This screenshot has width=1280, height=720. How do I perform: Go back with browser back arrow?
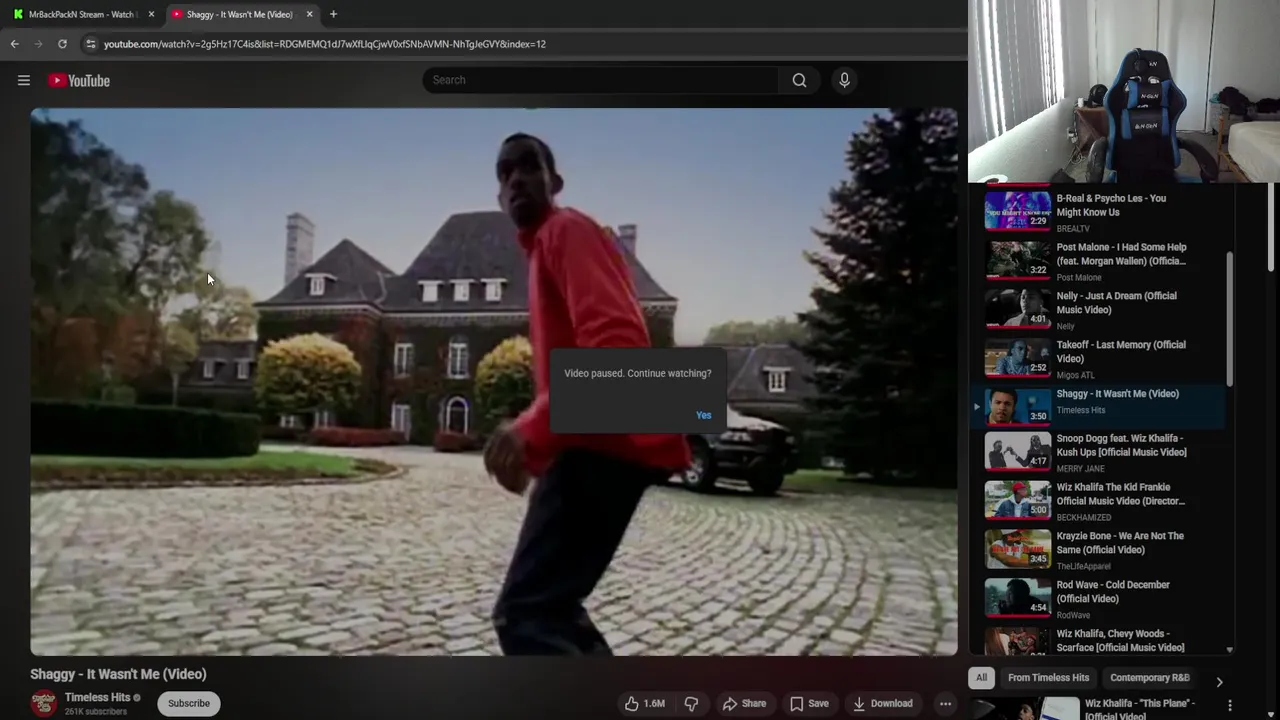point(14,44)
